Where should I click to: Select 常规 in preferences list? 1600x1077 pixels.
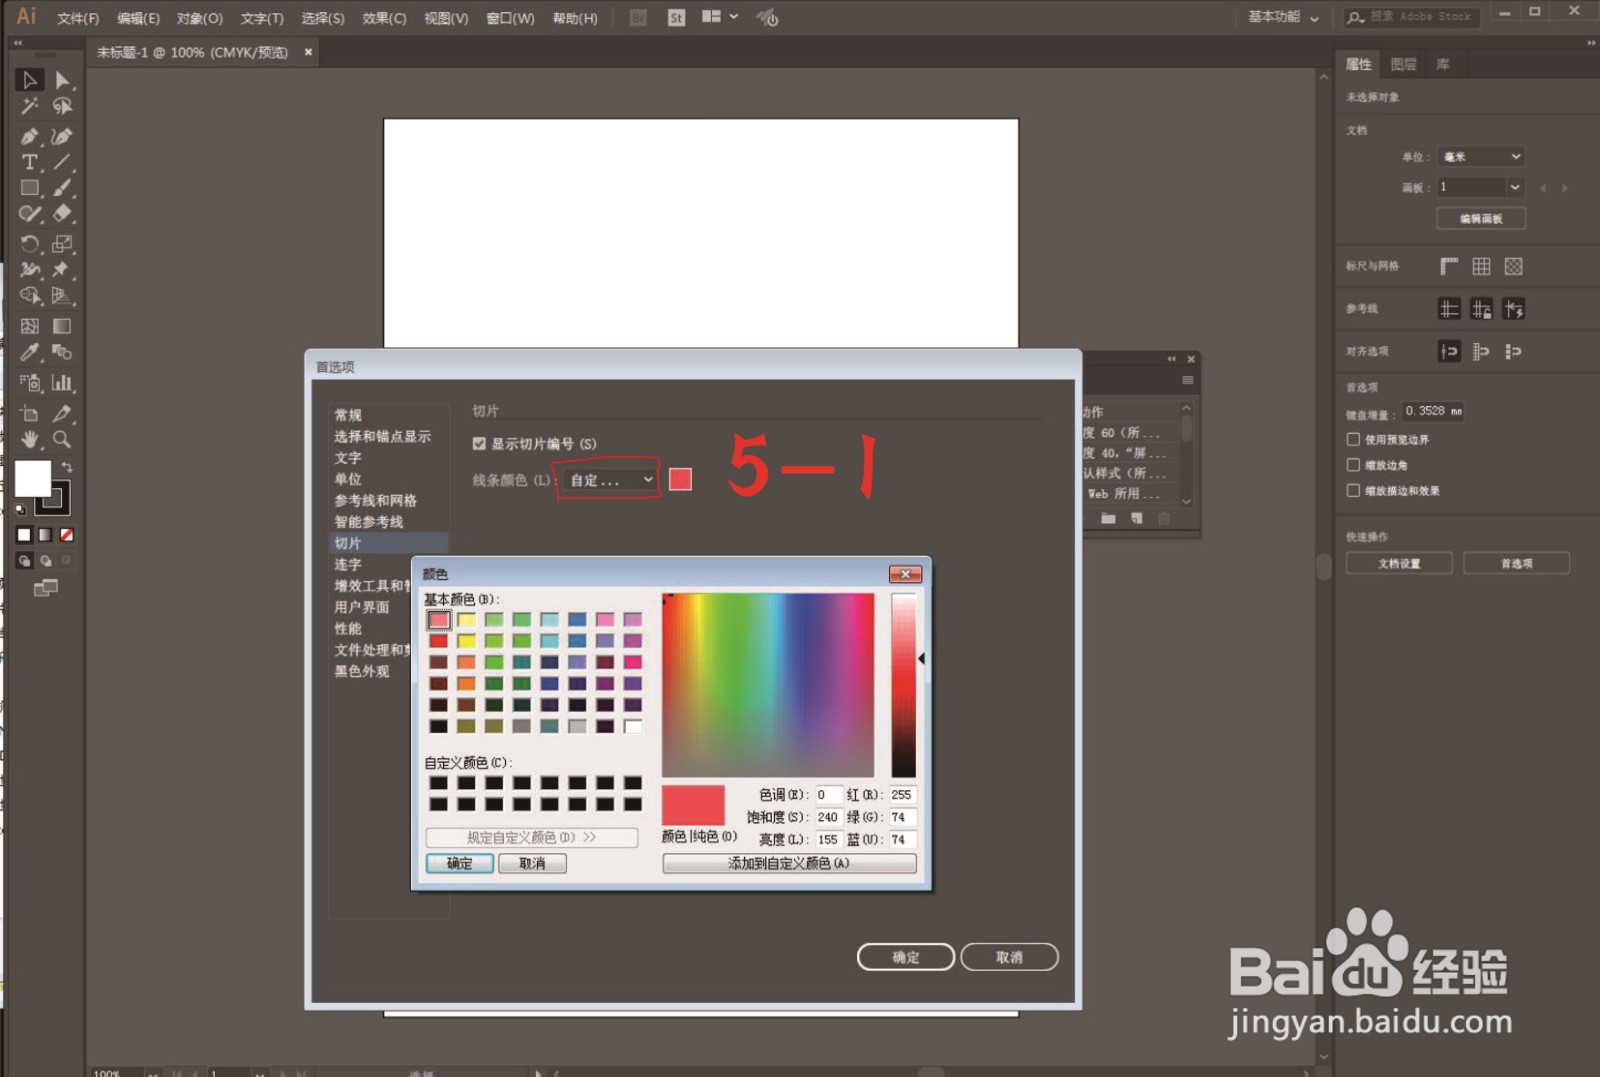(348, 415)
